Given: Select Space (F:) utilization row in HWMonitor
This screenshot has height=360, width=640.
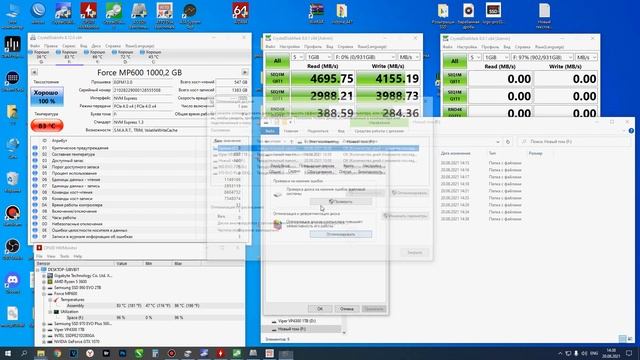Looking at the screenshot, I should 140,318.
